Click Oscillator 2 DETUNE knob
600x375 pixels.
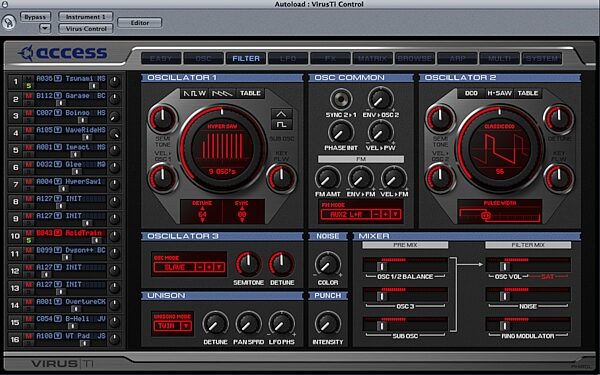tap(559, 119)
